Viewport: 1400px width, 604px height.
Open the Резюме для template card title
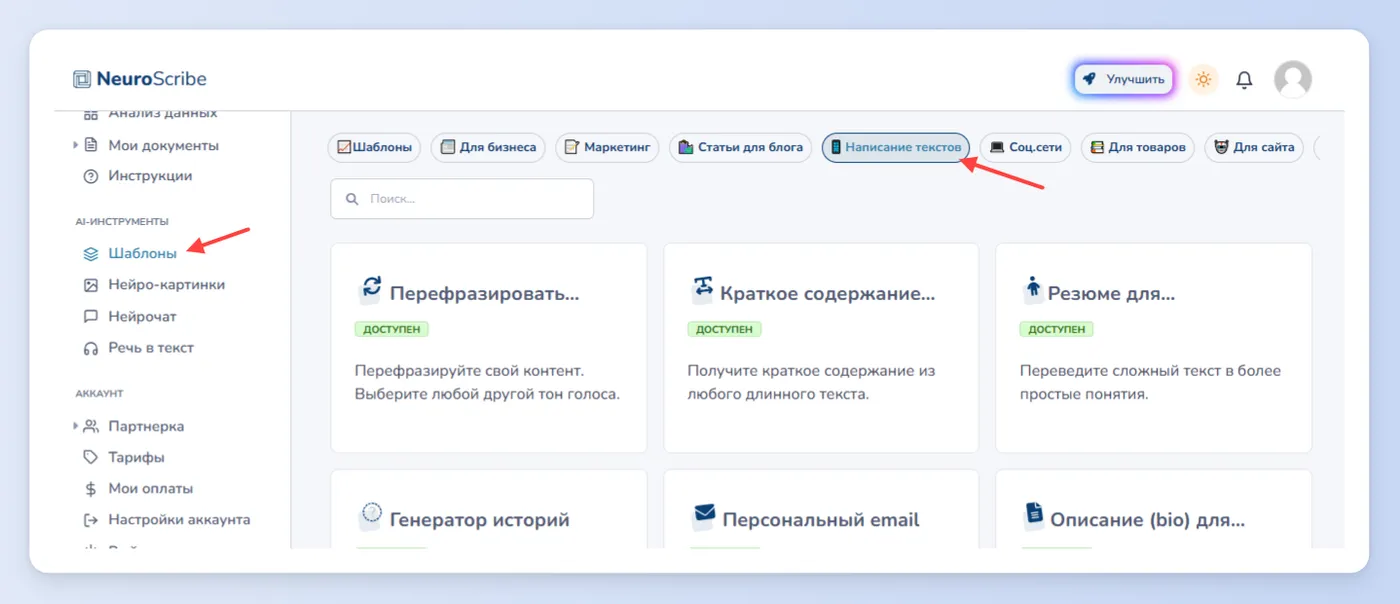tap(1112, 294)
